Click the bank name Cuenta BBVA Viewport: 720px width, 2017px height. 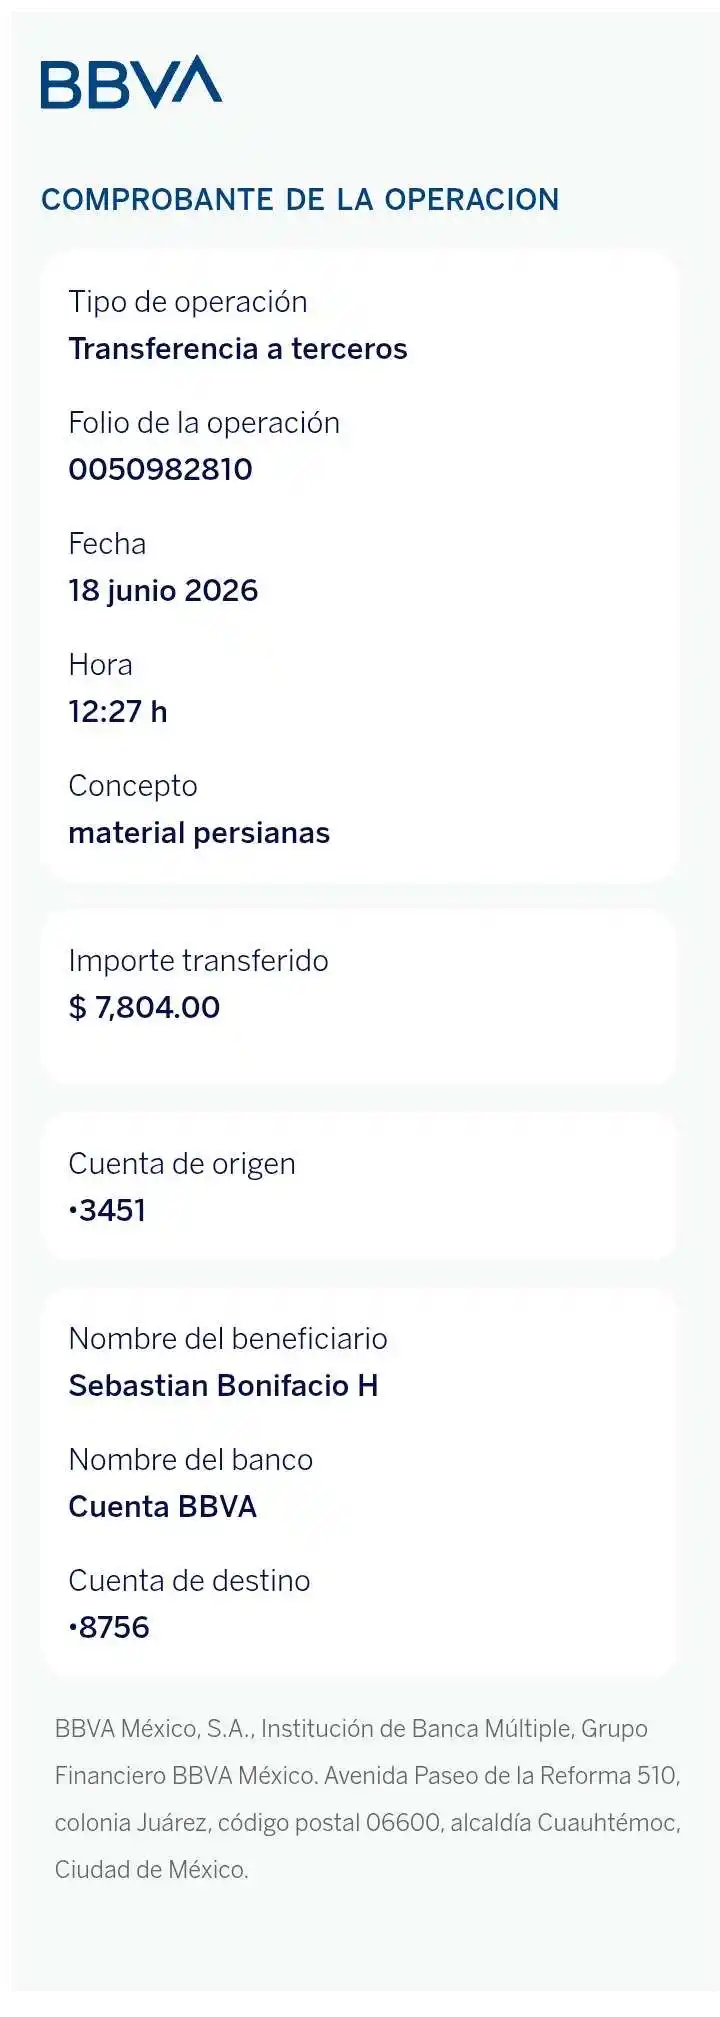[163, 1506]
